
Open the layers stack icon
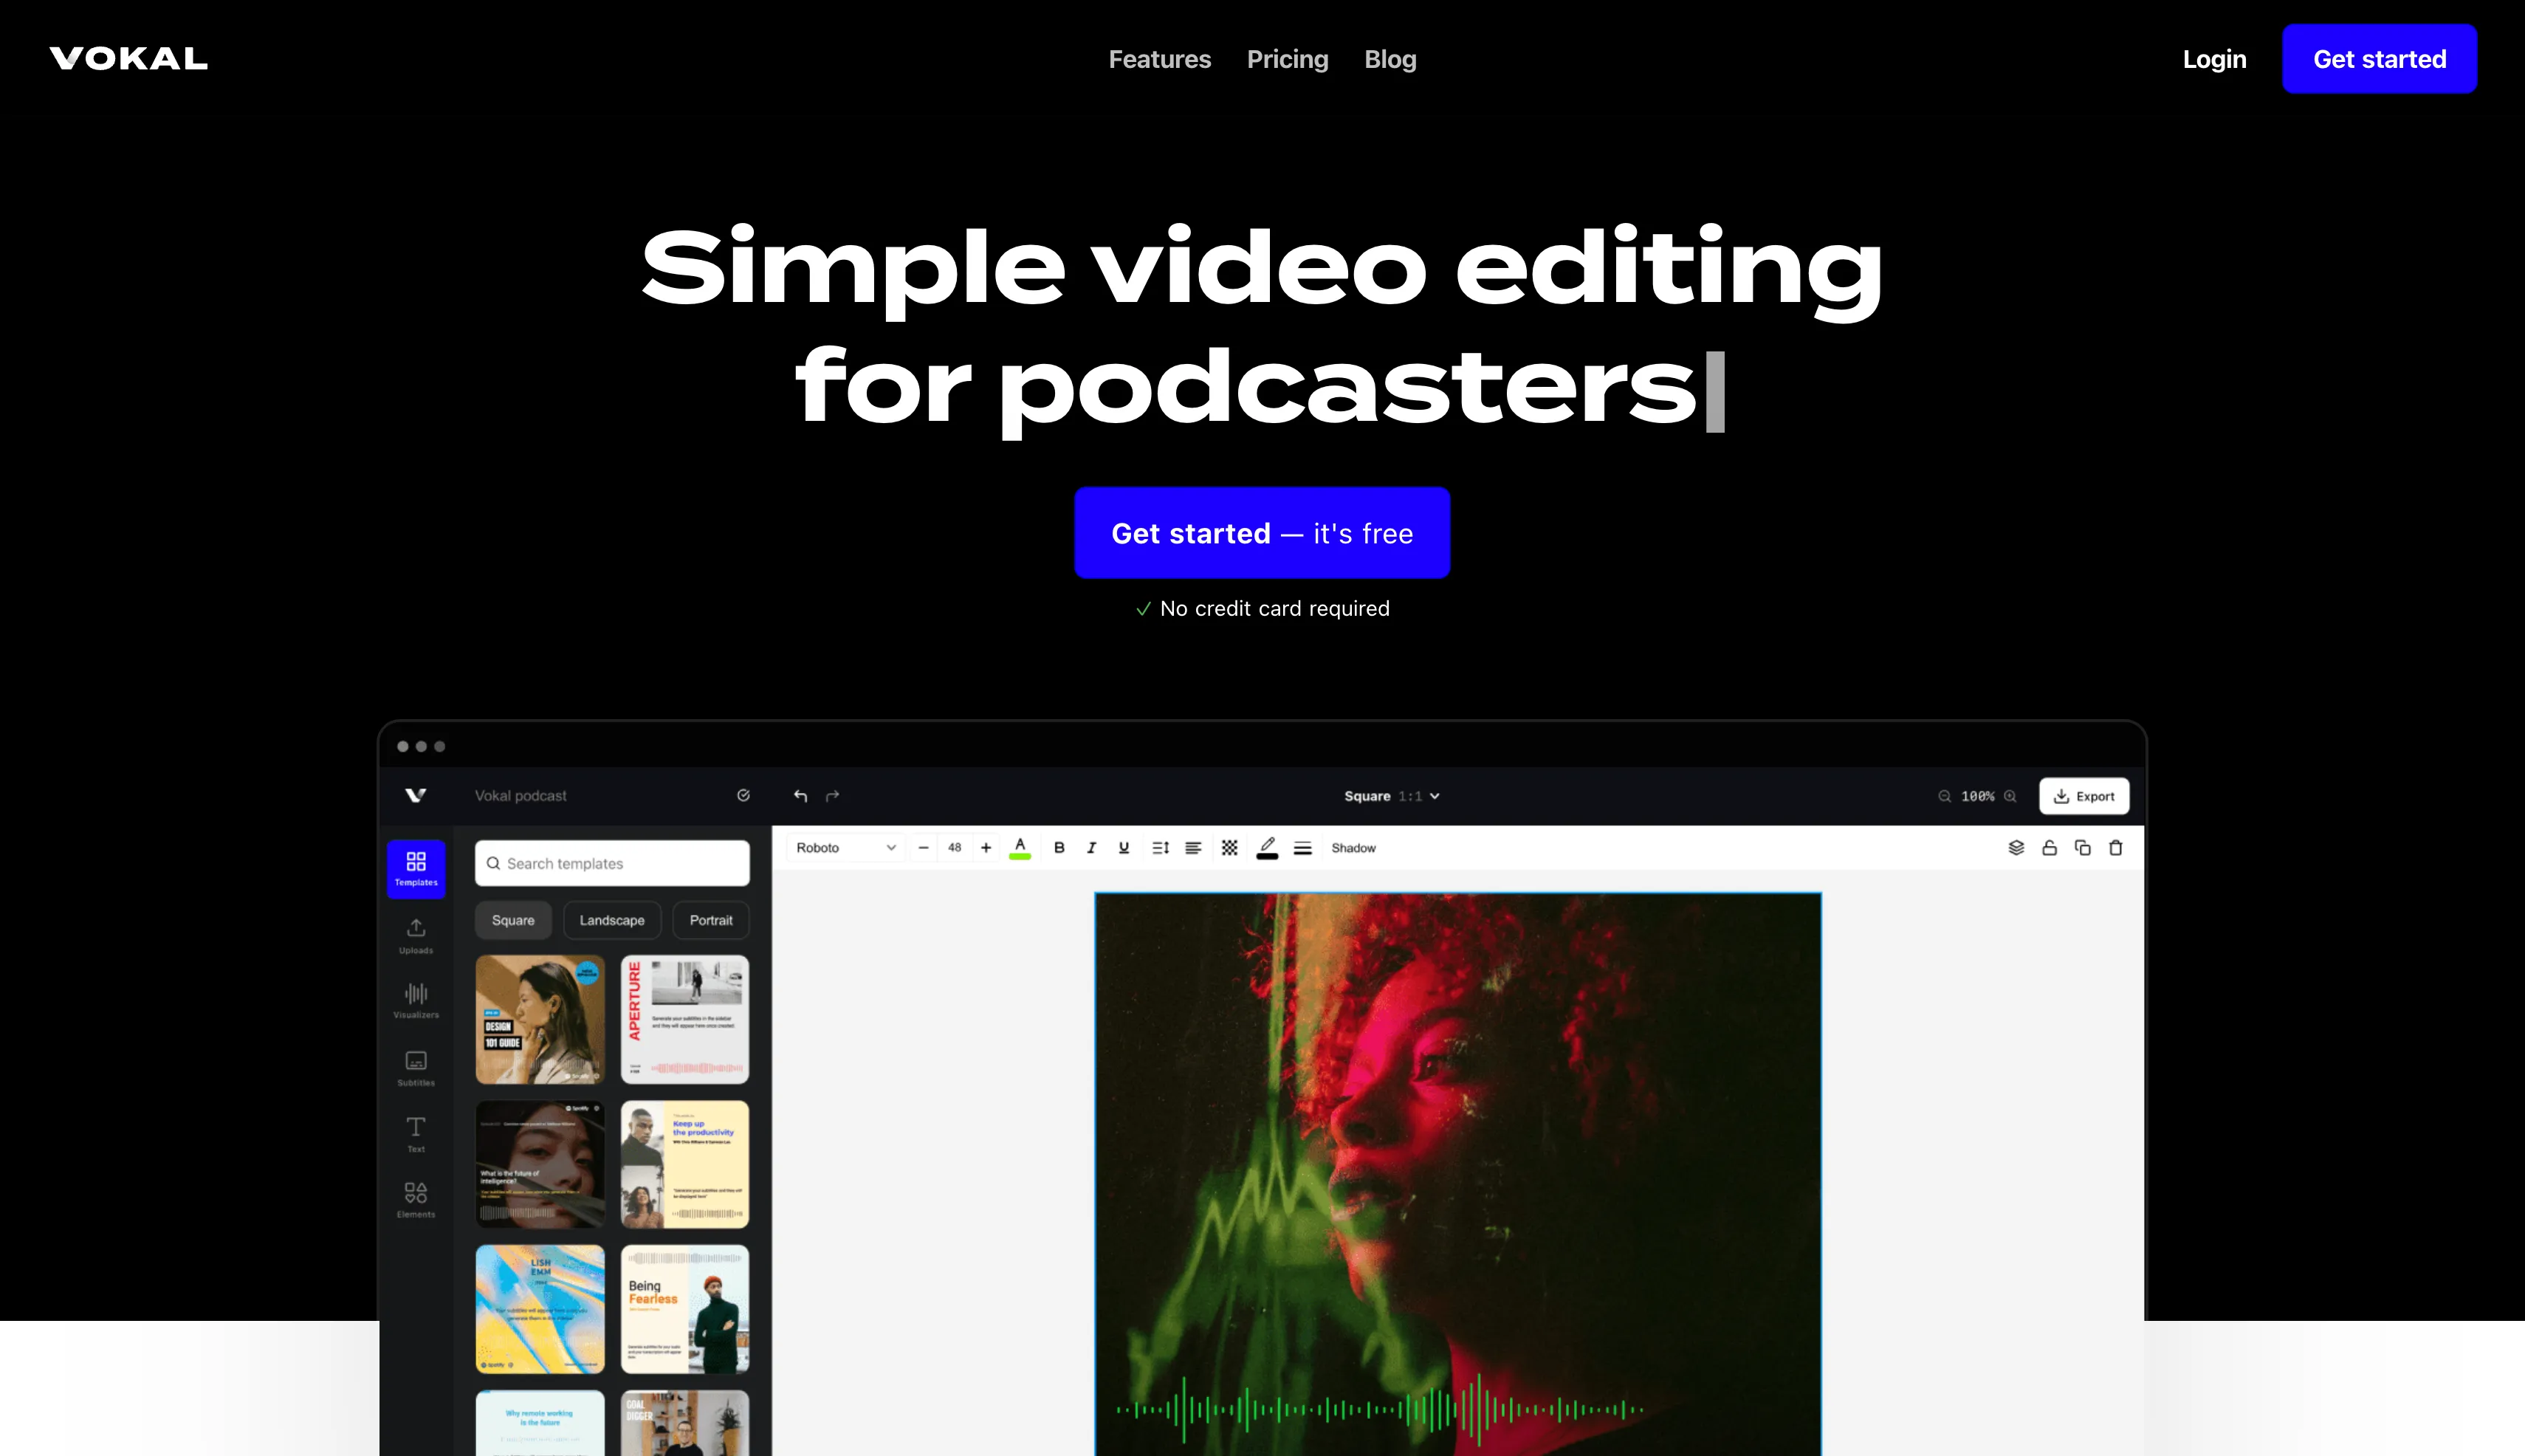2016,848
